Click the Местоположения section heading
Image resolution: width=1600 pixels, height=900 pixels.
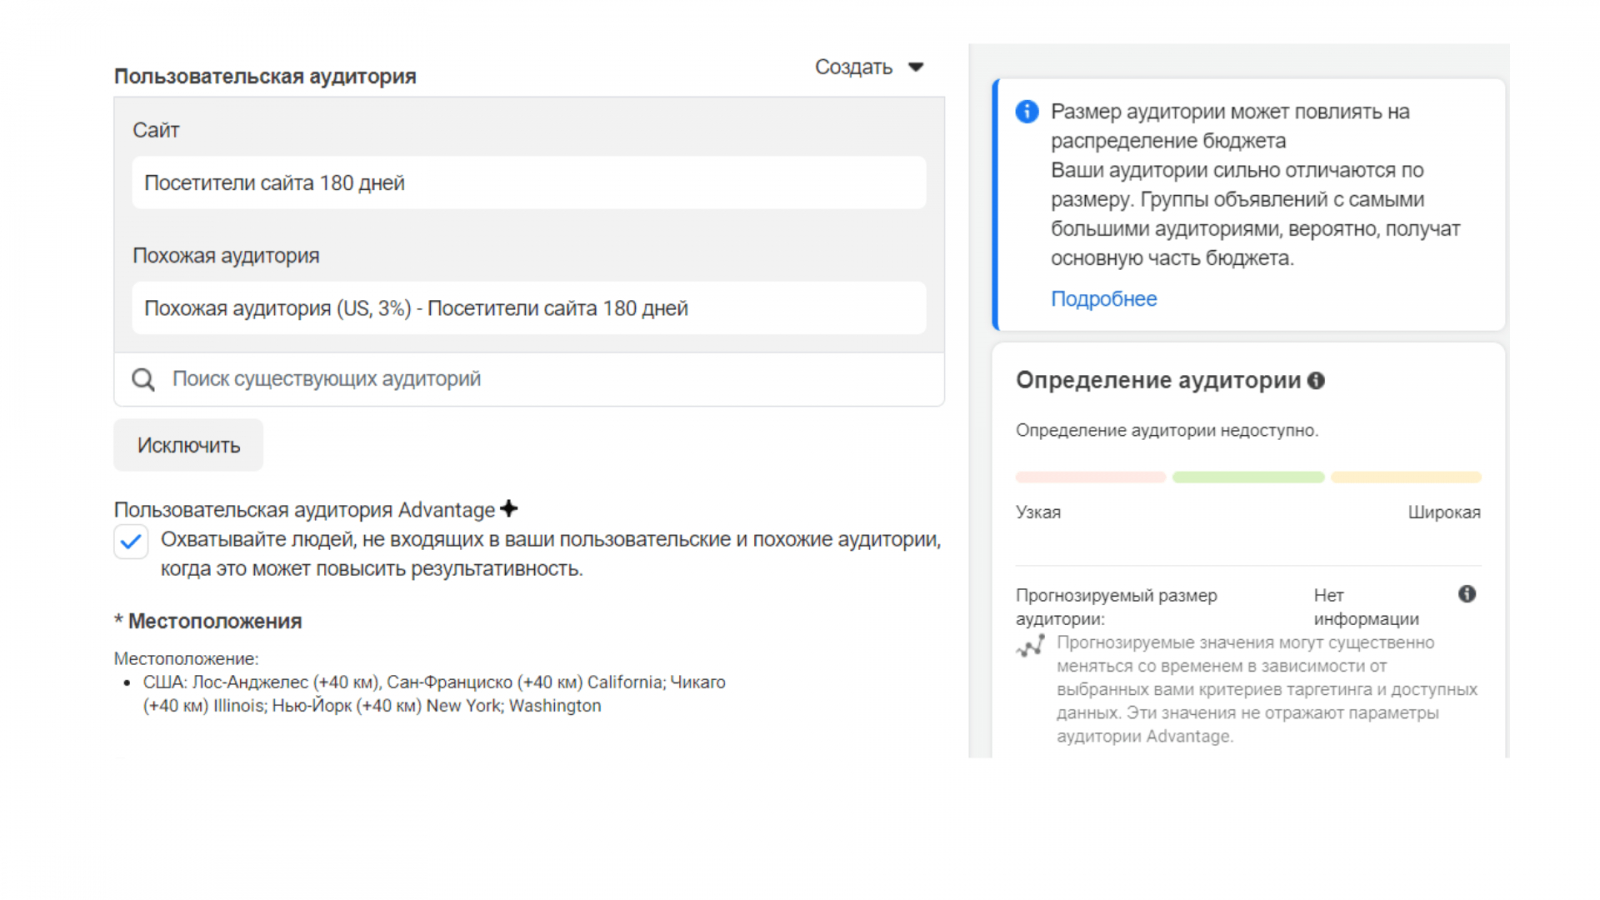pos(214,621)
